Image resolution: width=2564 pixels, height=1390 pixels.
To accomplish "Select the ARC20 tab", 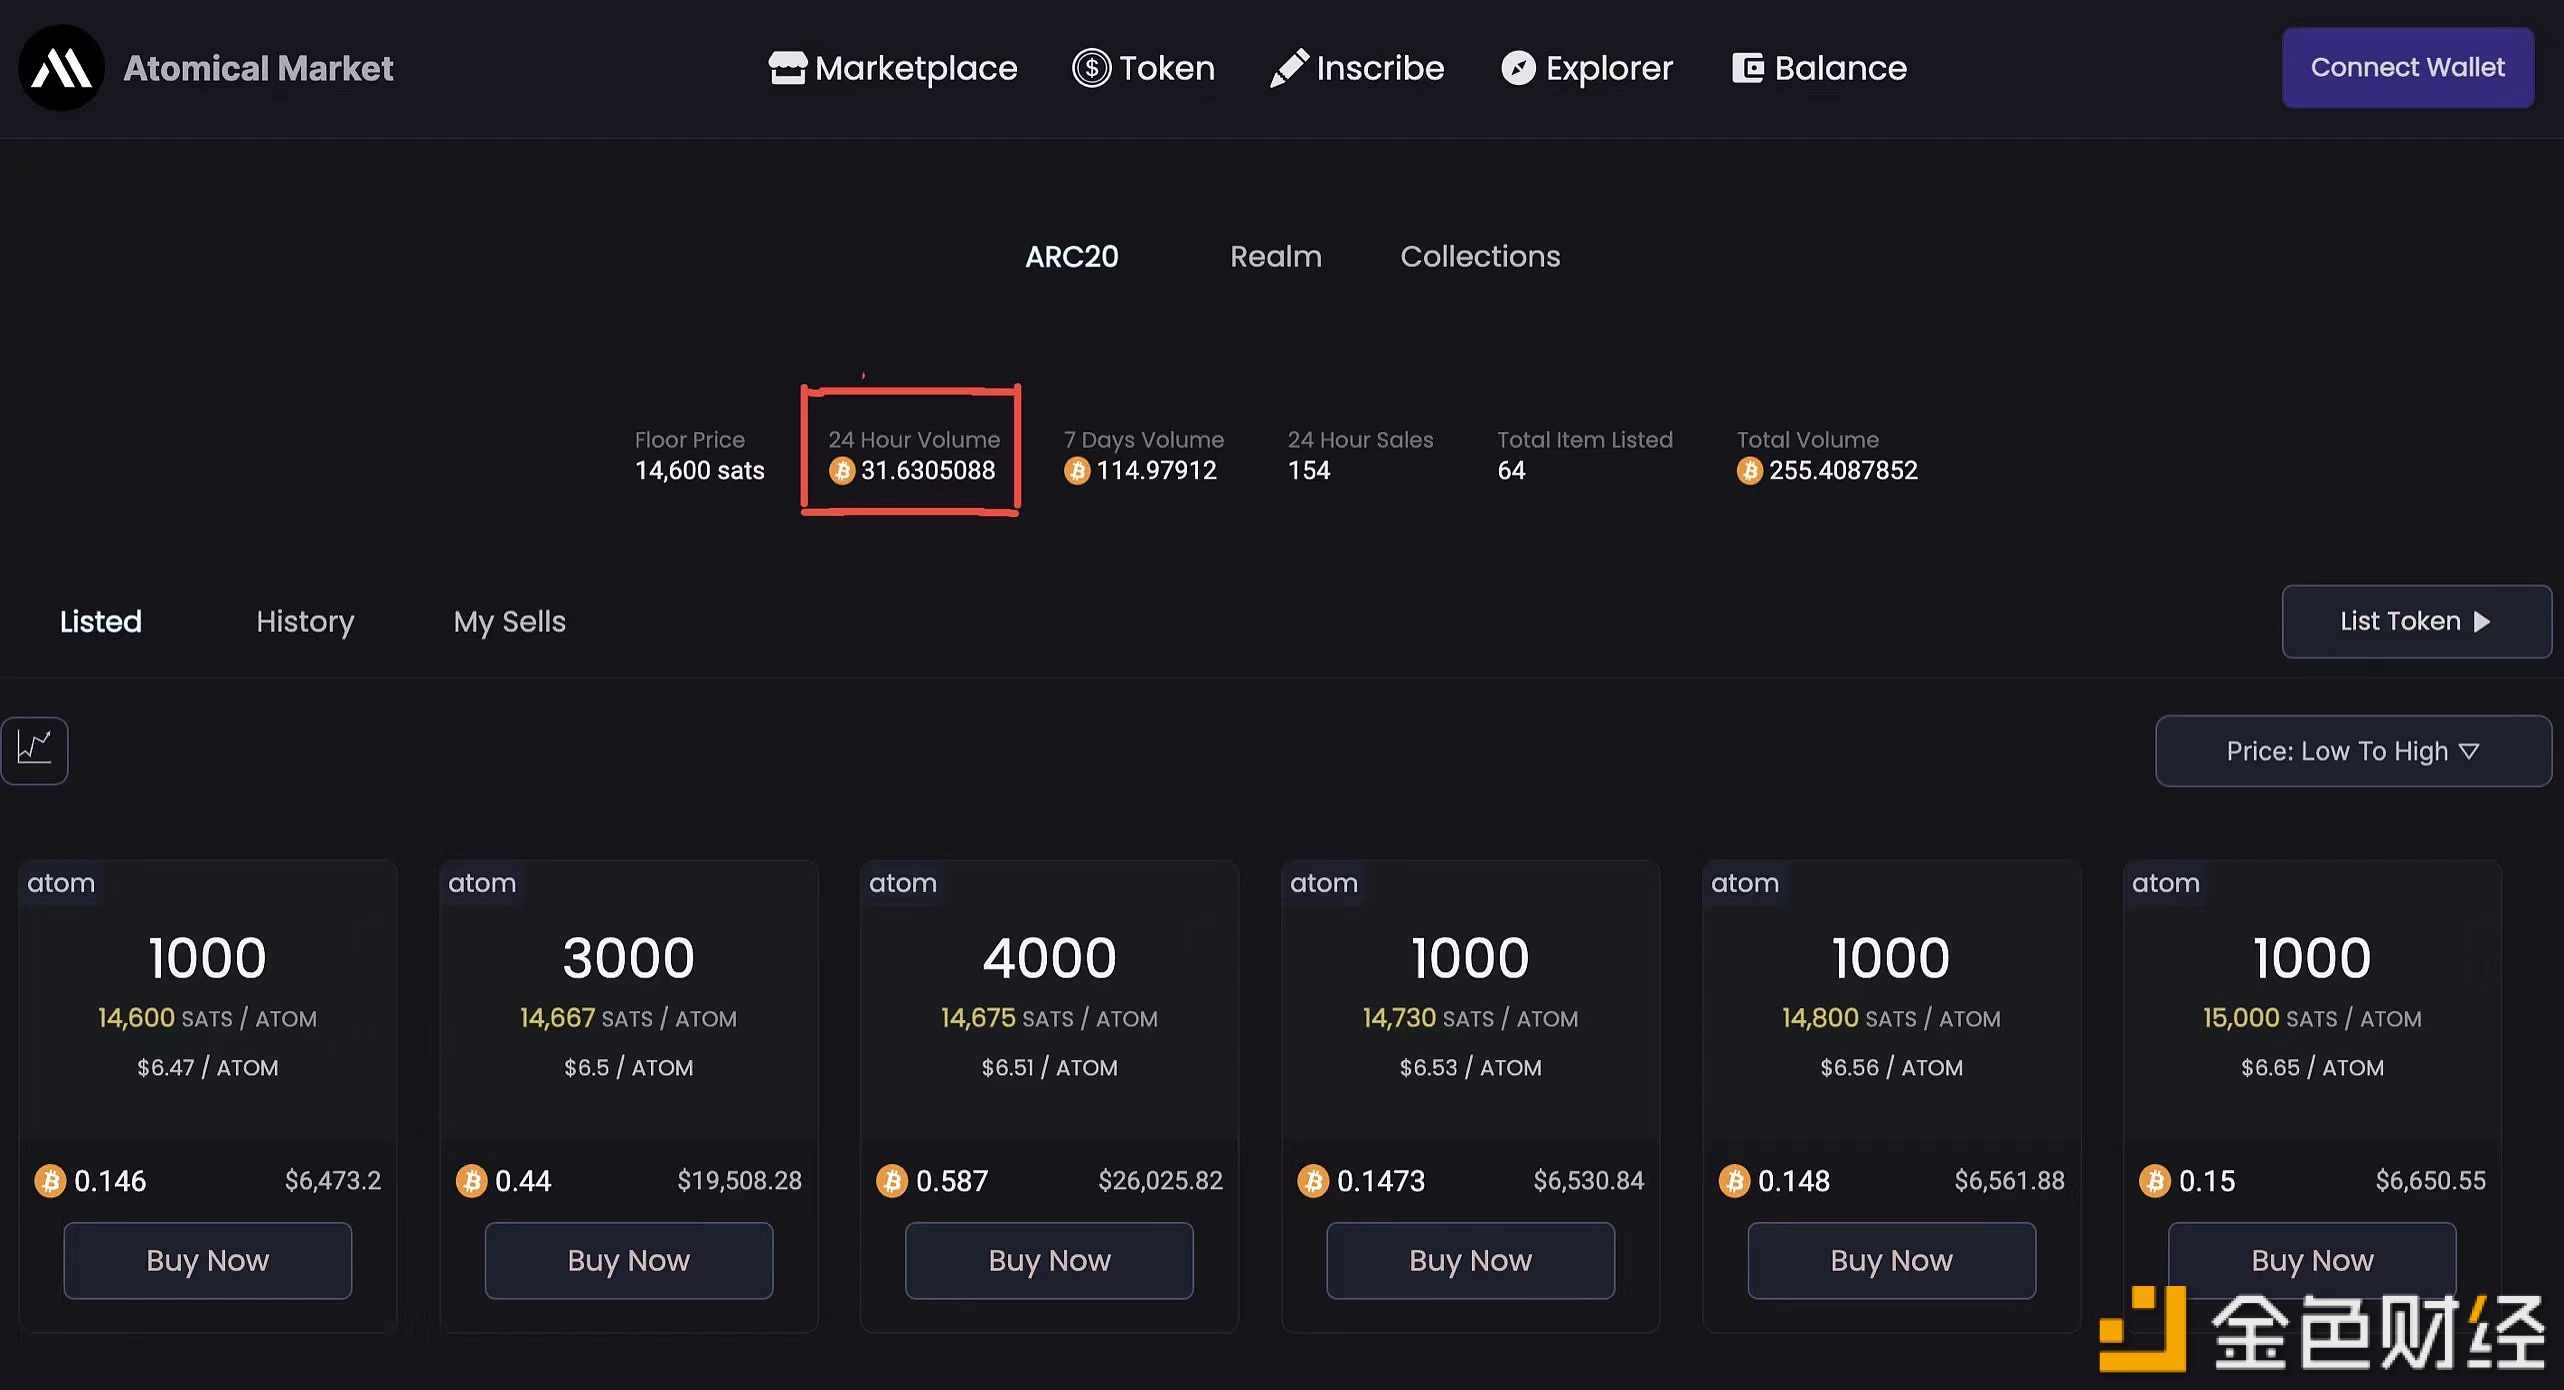I will [x=1072, y=257].
